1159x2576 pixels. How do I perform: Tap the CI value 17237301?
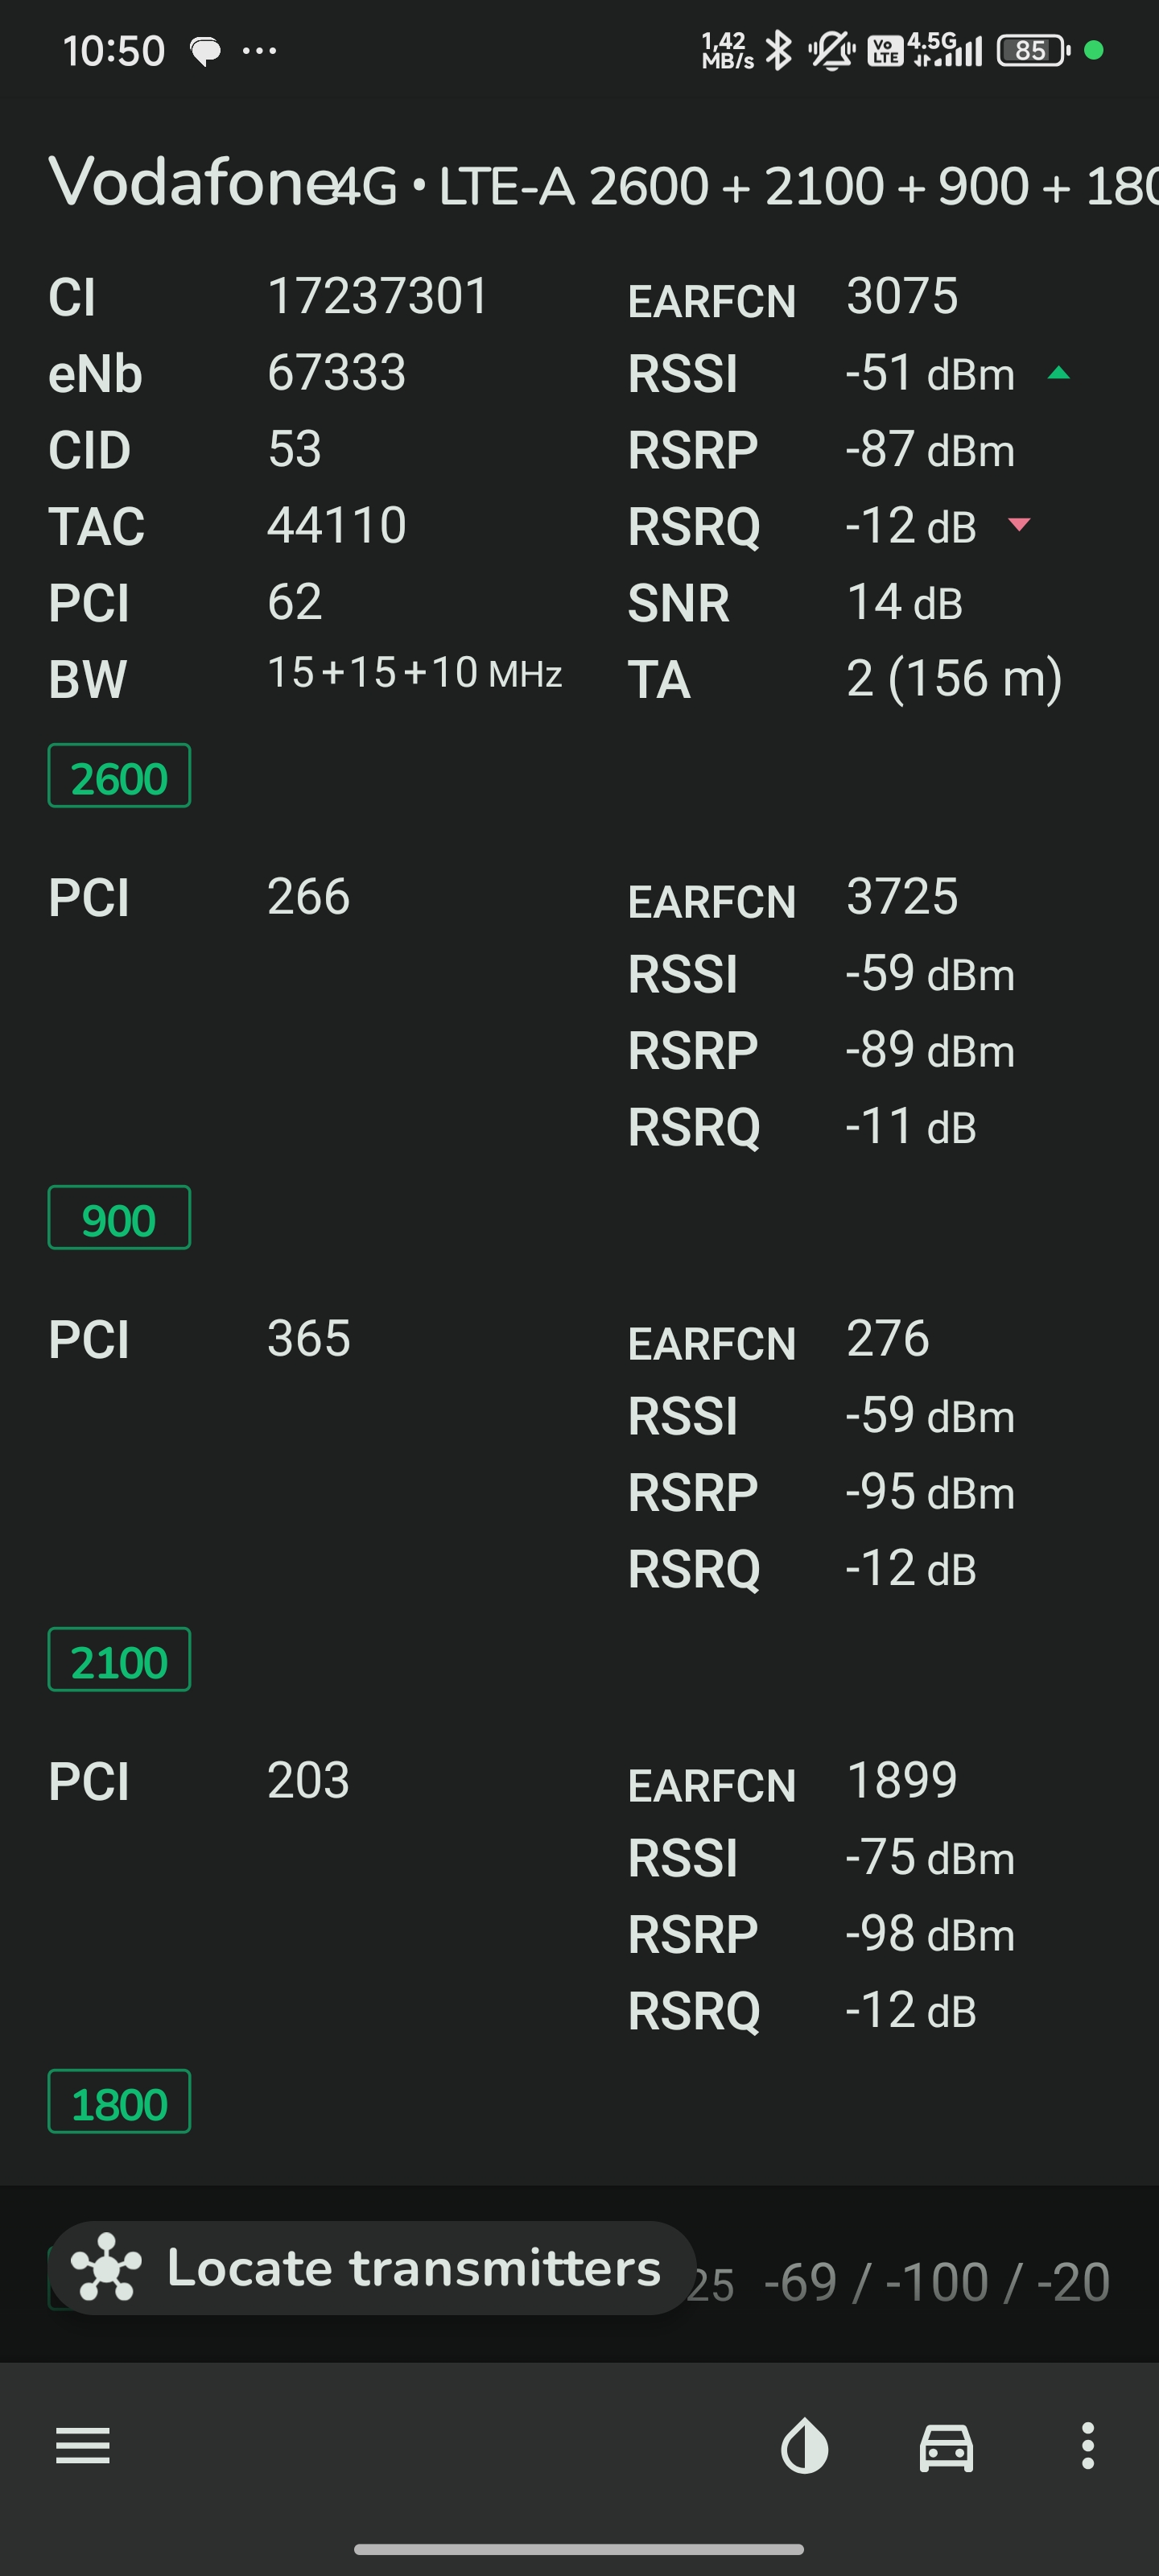378,296
